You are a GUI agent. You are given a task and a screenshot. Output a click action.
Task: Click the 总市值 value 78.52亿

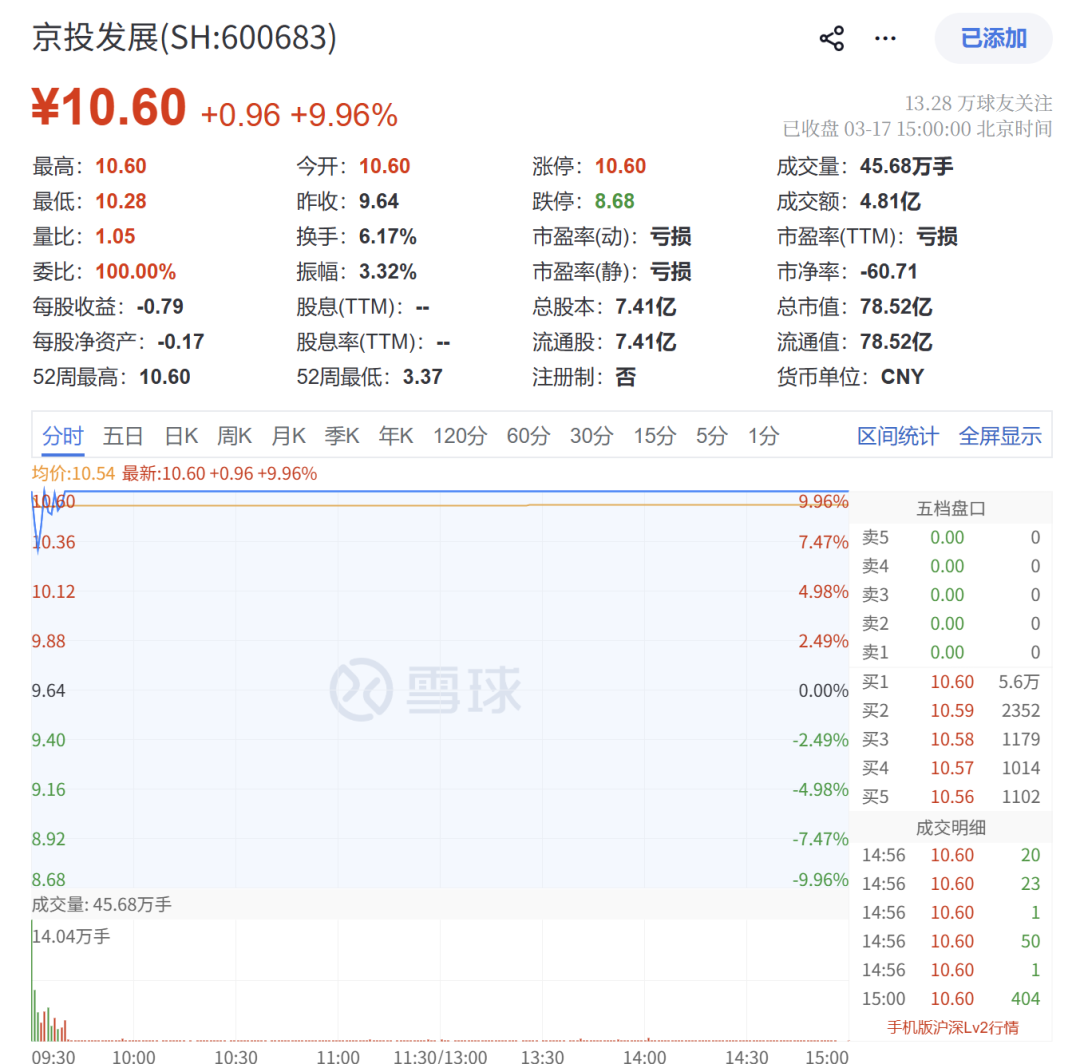click(896, 306)
